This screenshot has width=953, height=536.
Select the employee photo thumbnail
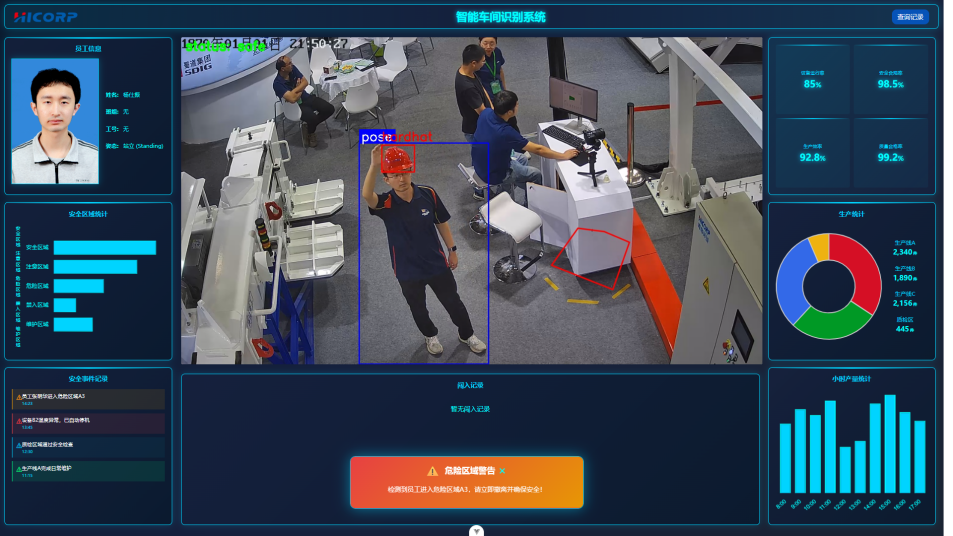click(x=55, y=121)
